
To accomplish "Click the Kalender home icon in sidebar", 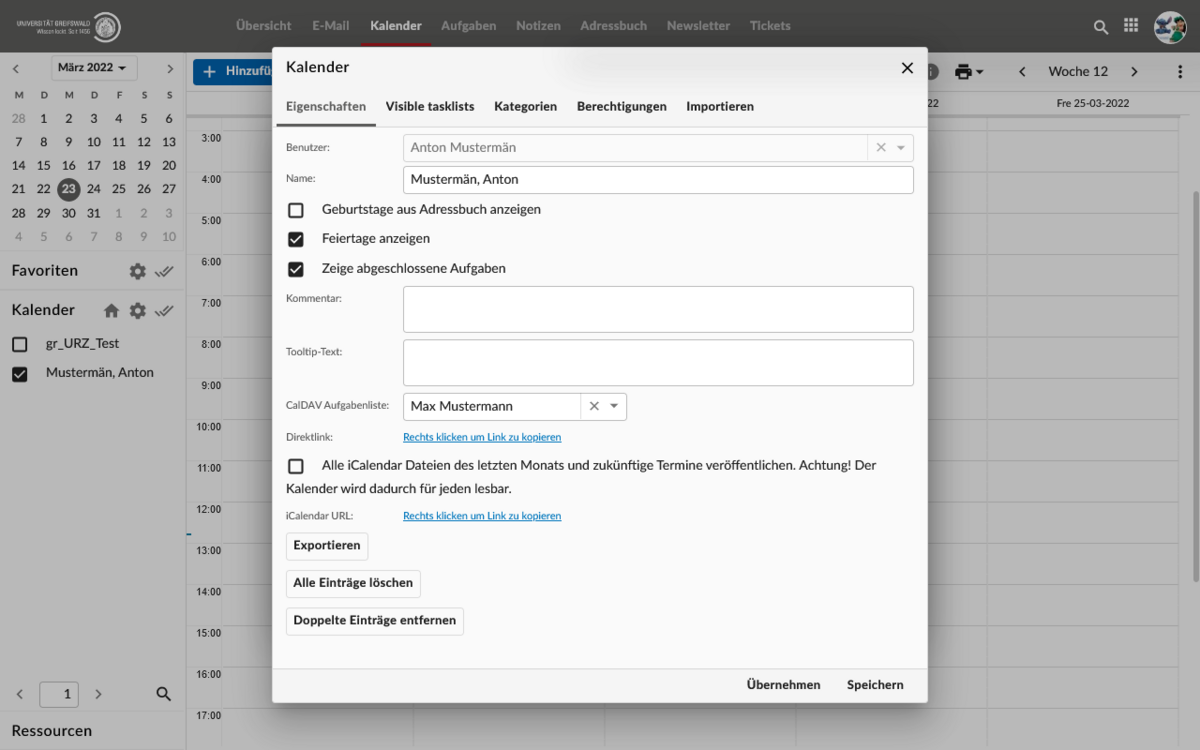I will pos(112,310).
